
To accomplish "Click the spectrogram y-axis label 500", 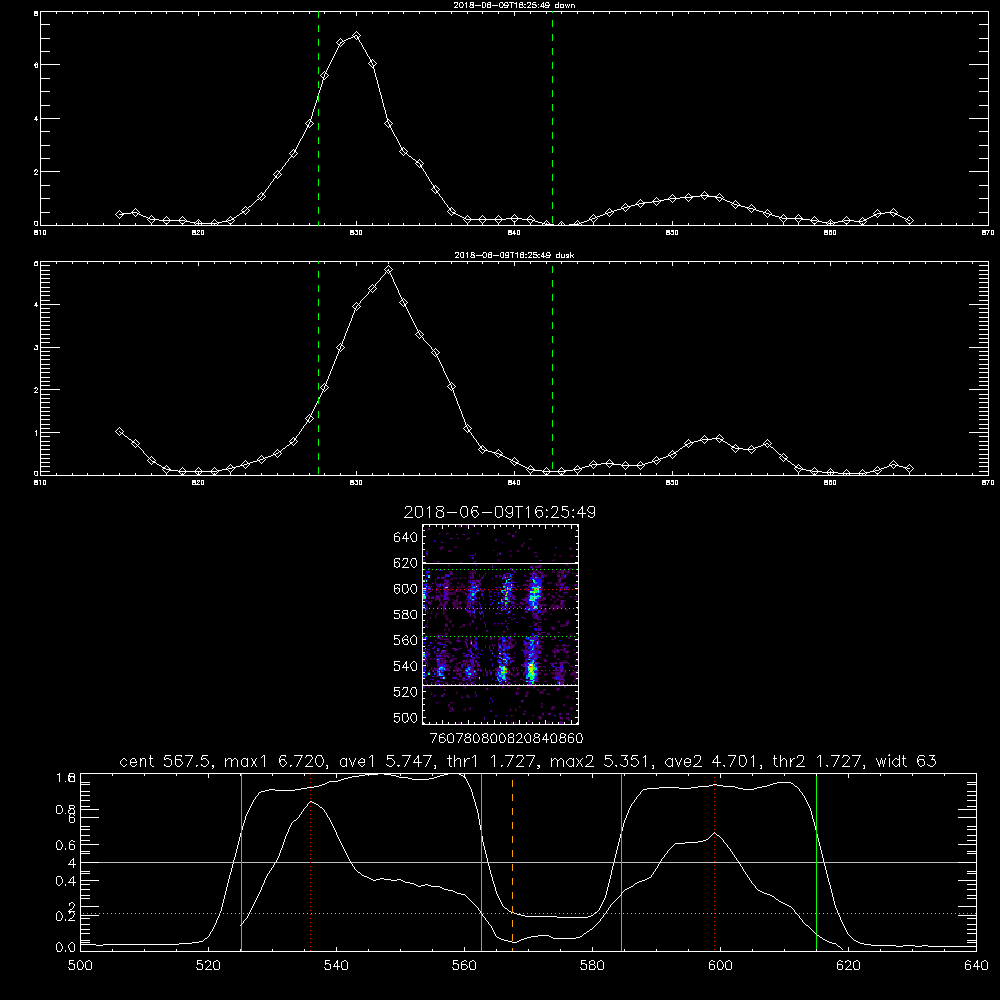I will [x=406, y=718].
